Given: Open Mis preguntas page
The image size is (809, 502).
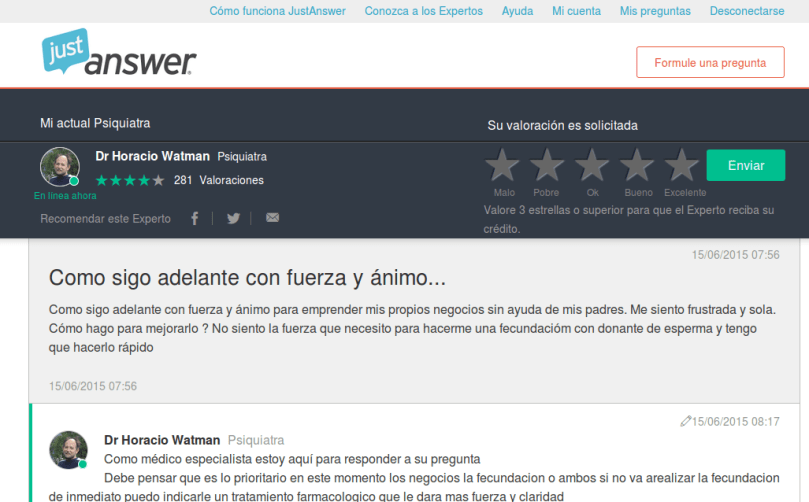Looking at the screenshot, I should coord(655,11).
